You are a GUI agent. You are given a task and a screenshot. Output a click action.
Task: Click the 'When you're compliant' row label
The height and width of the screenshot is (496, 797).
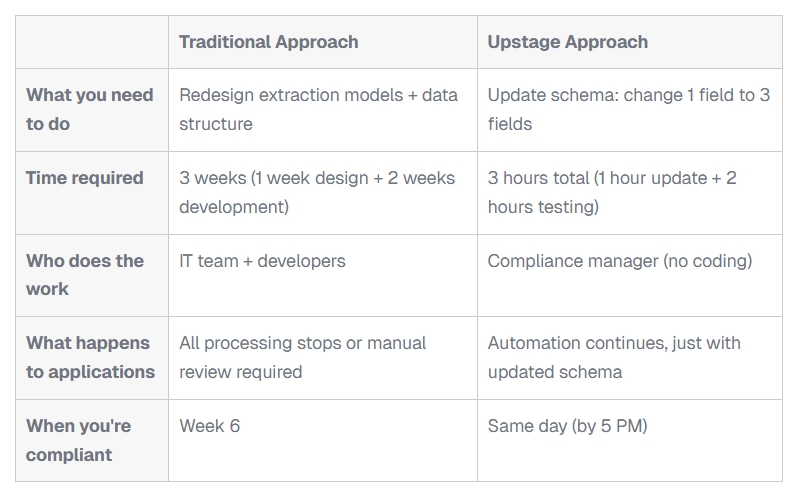[x=78, y=440]
